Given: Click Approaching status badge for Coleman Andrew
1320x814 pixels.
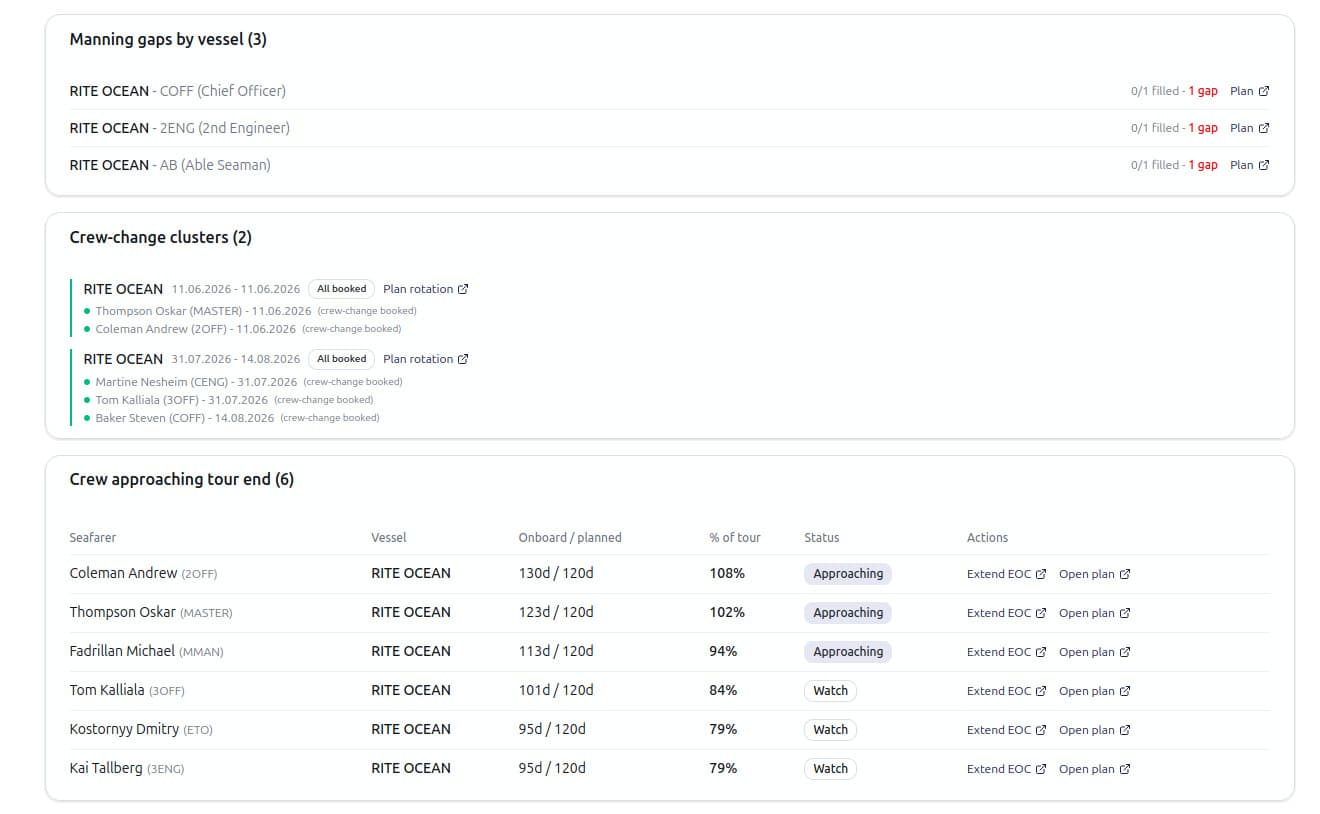Looking at the screenshot, I should pyautogui.click(x=848, y=574).
